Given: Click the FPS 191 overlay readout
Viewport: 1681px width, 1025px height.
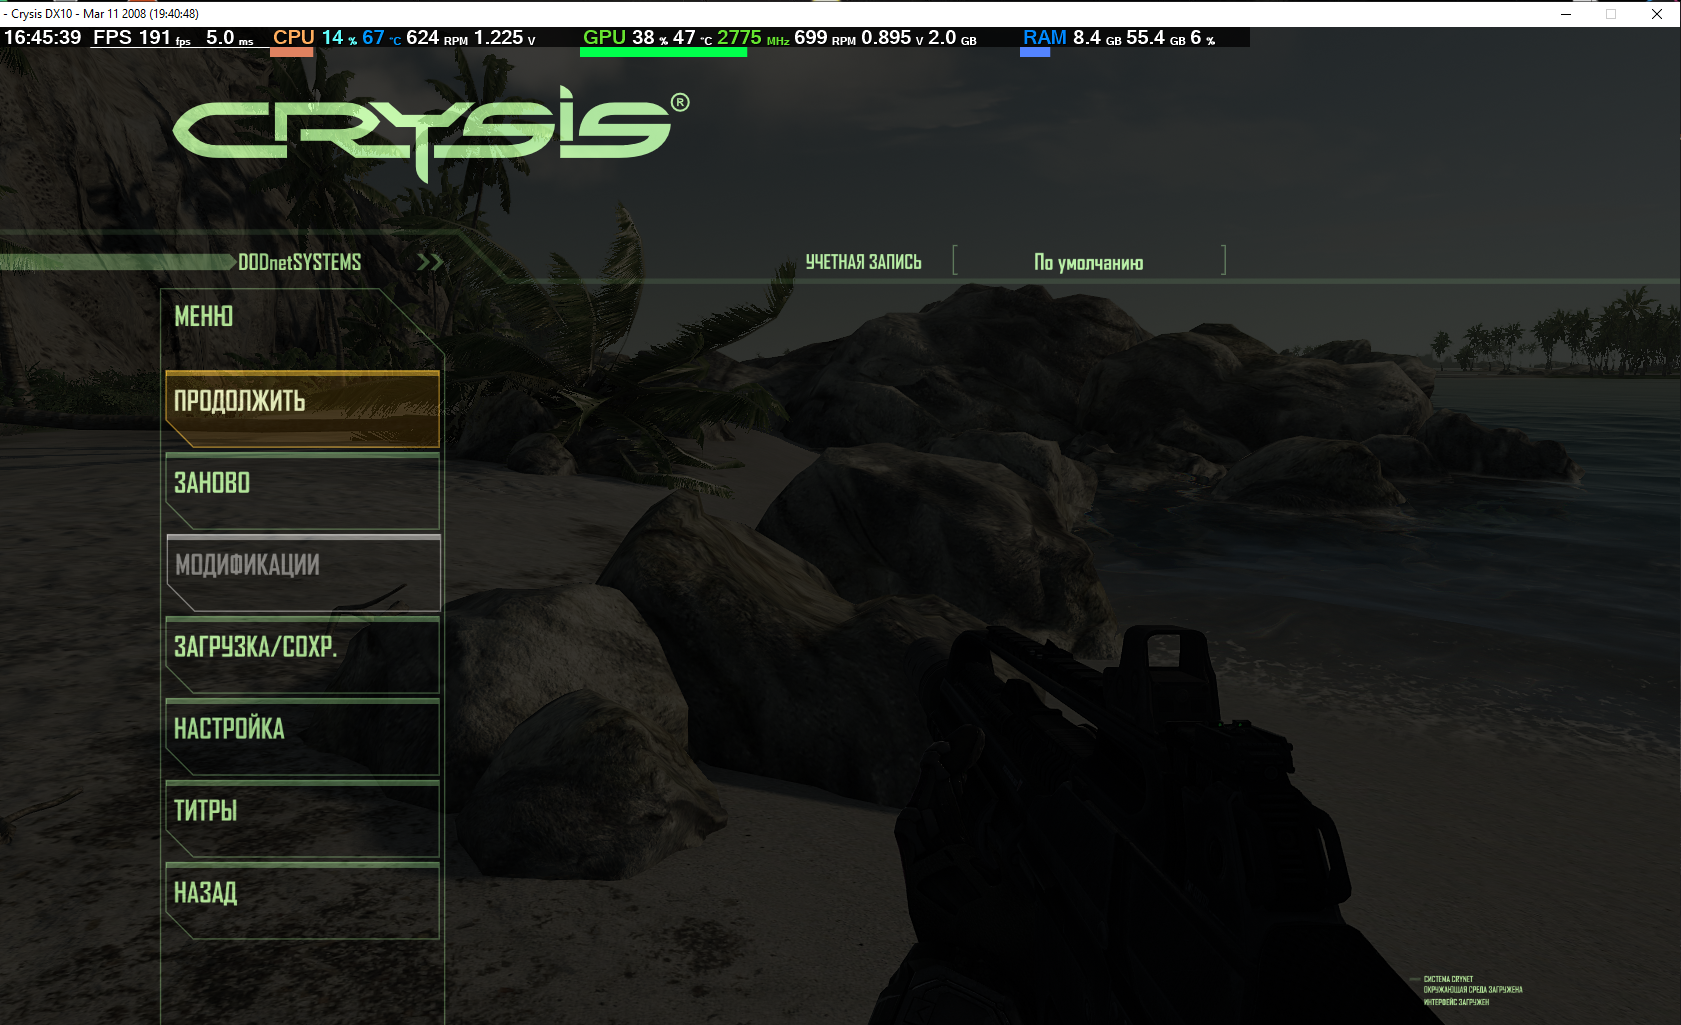Looking at the screenshot, I should pos(142,38).
